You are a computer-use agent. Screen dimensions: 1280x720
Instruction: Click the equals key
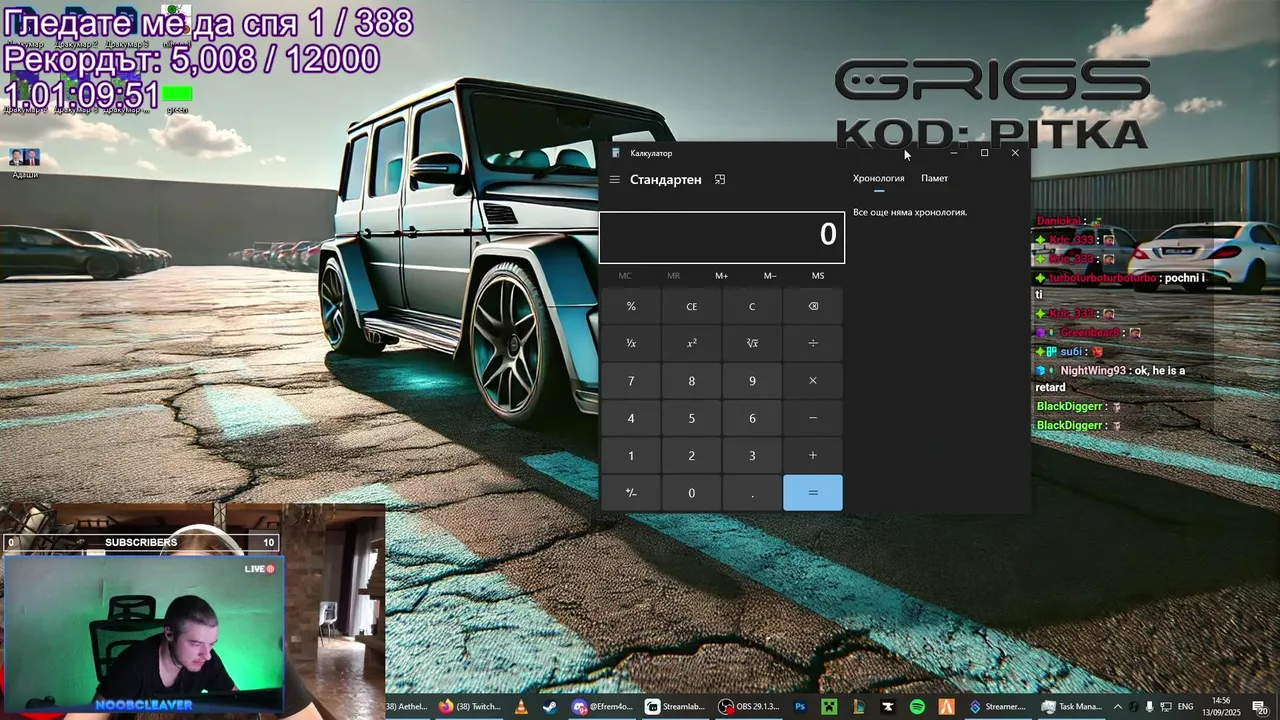(813, 493)
